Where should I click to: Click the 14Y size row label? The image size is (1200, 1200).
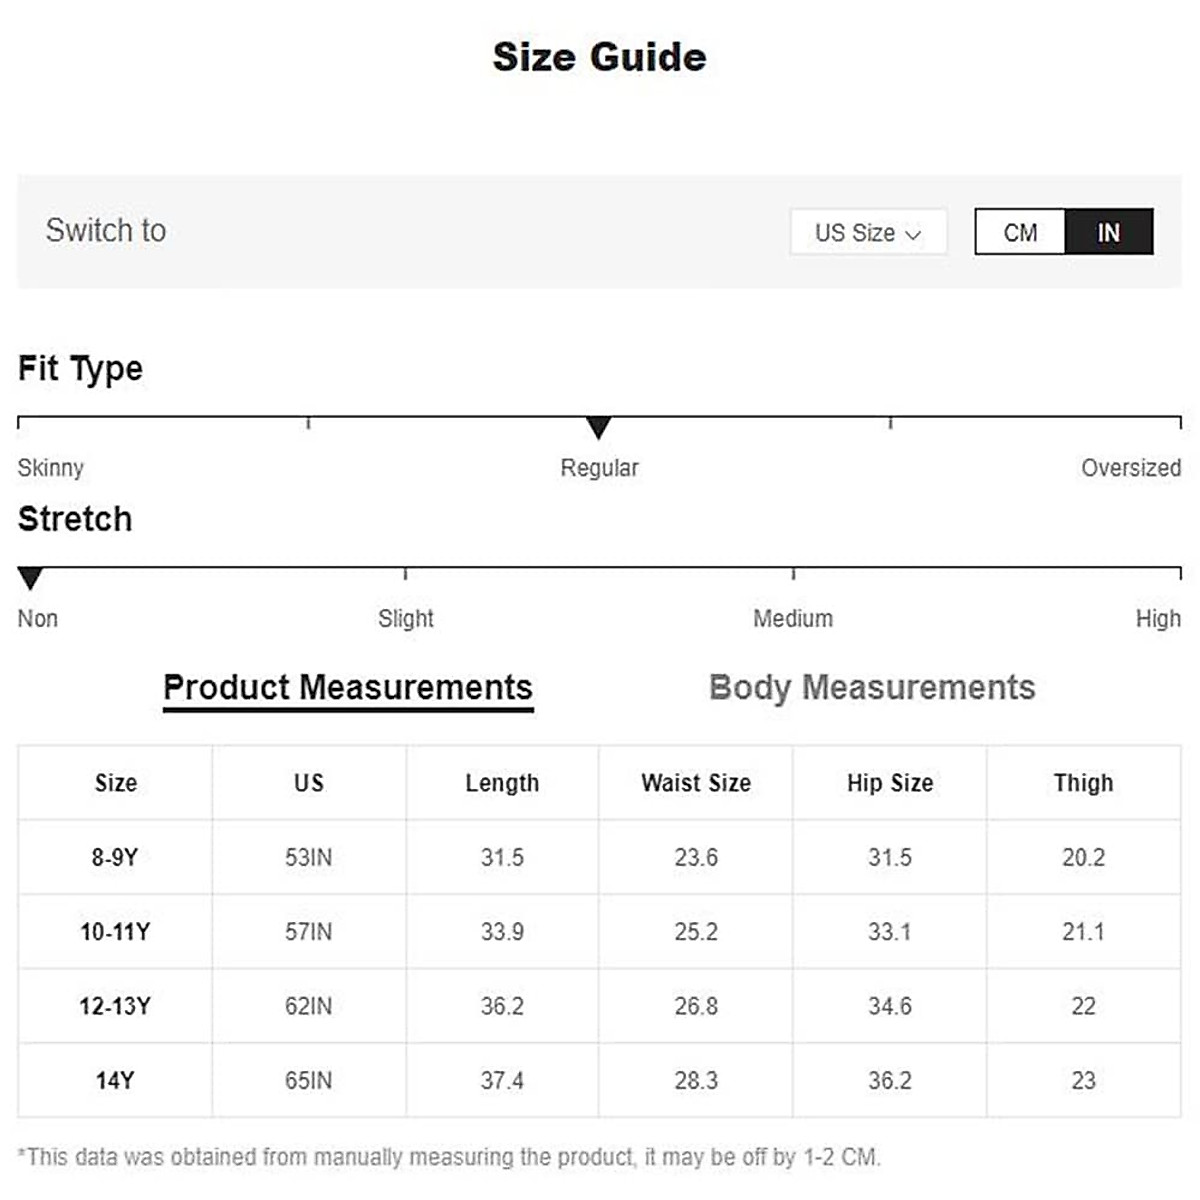pos(115,1081)
